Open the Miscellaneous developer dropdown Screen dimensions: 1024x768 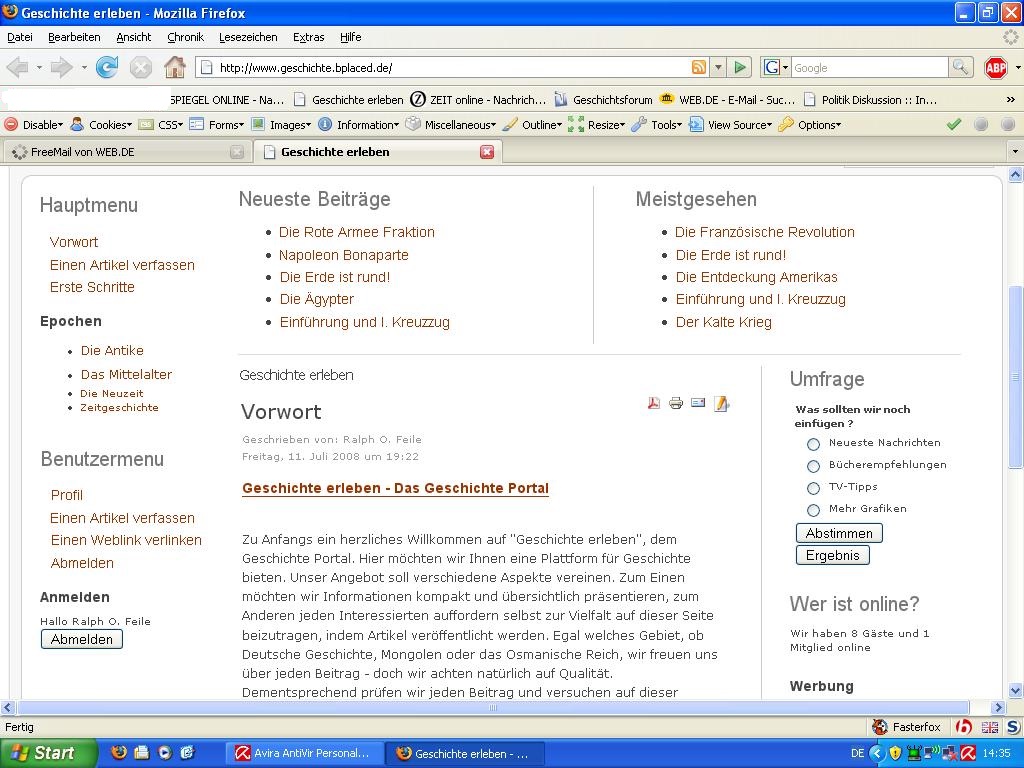pyautogui.click(x=451, y=125)
